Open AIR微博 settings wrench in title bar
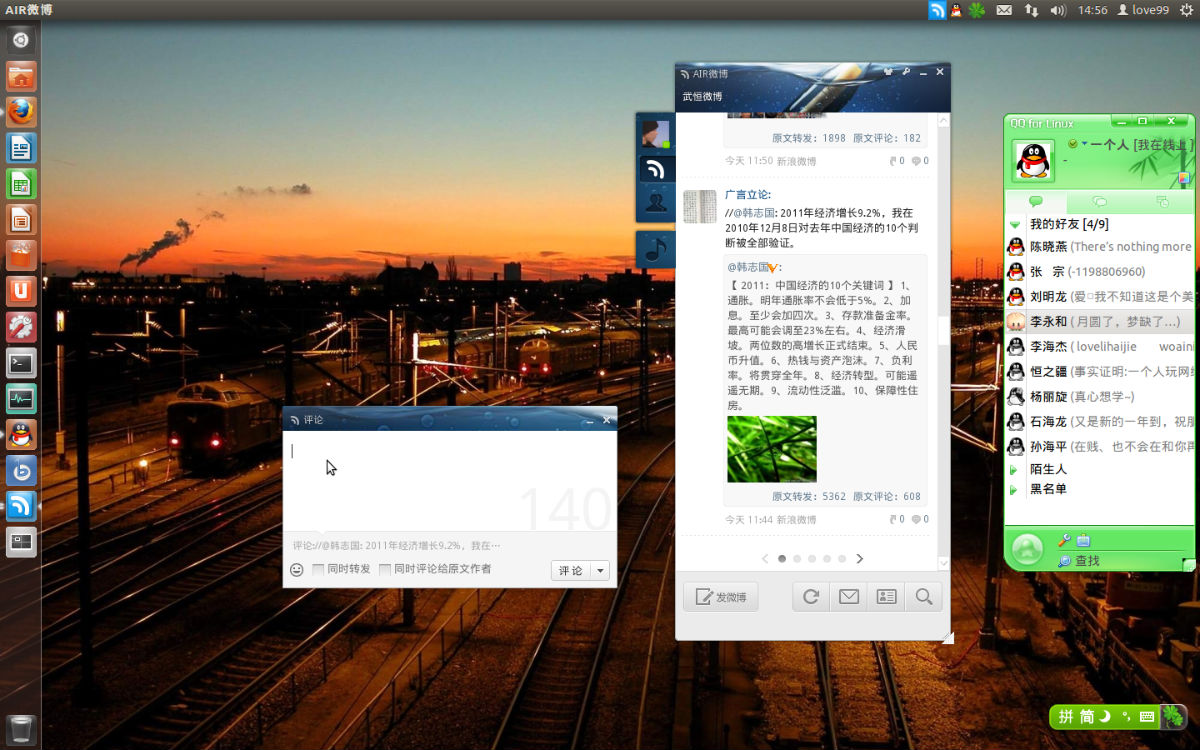The height and width of the screenshot is (750, 1200). coord(906,72)
